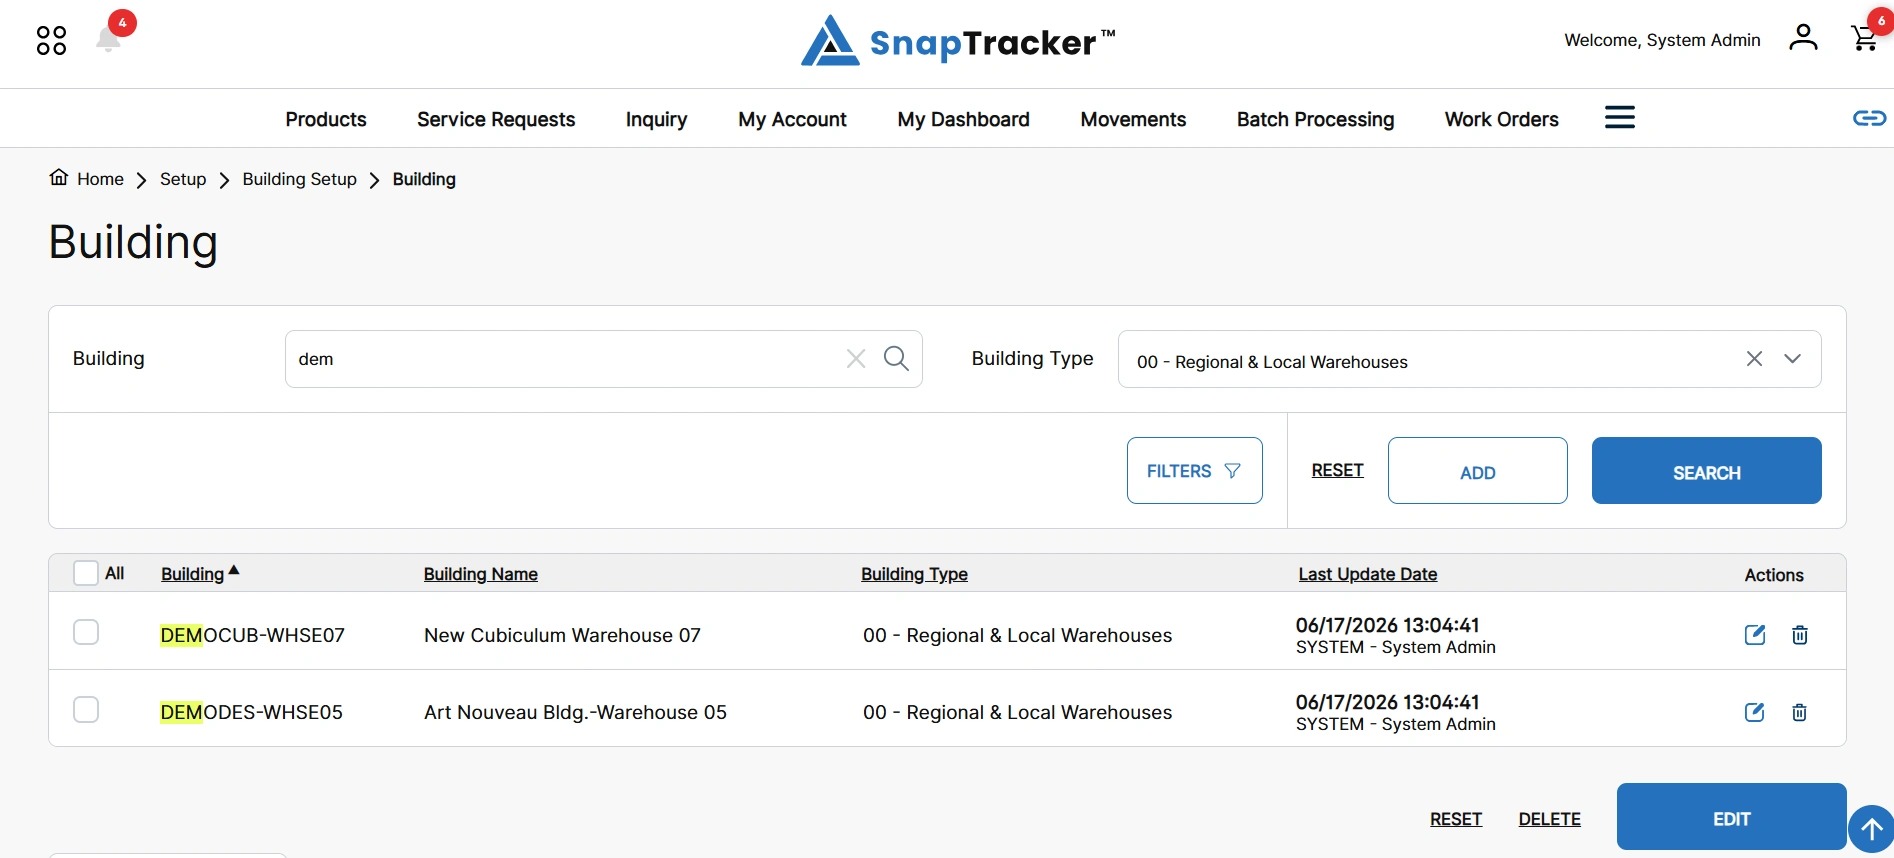This screenshot has width=1894, height=858.
Task: Open the user profile icon
Action: coord(1803,38)
